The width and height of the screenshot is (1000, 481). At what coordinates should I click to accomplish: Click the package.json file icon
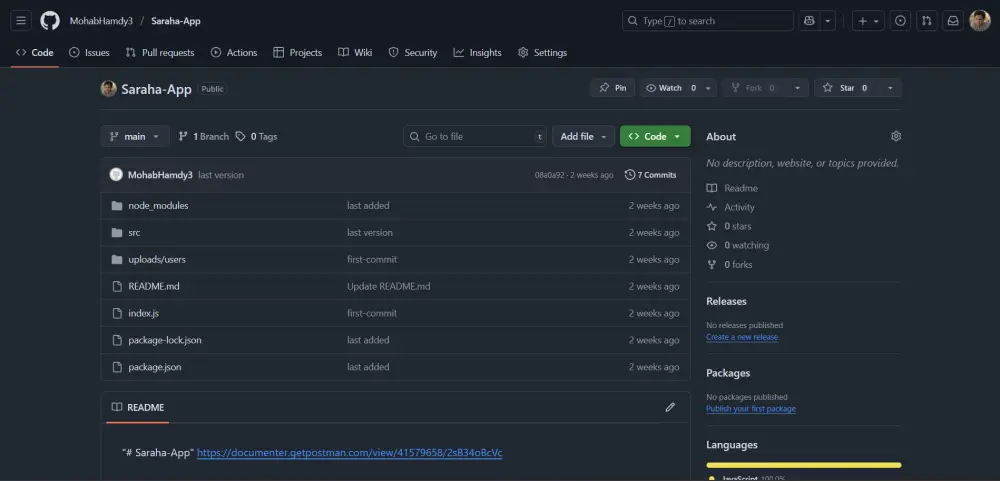(117, 367)
